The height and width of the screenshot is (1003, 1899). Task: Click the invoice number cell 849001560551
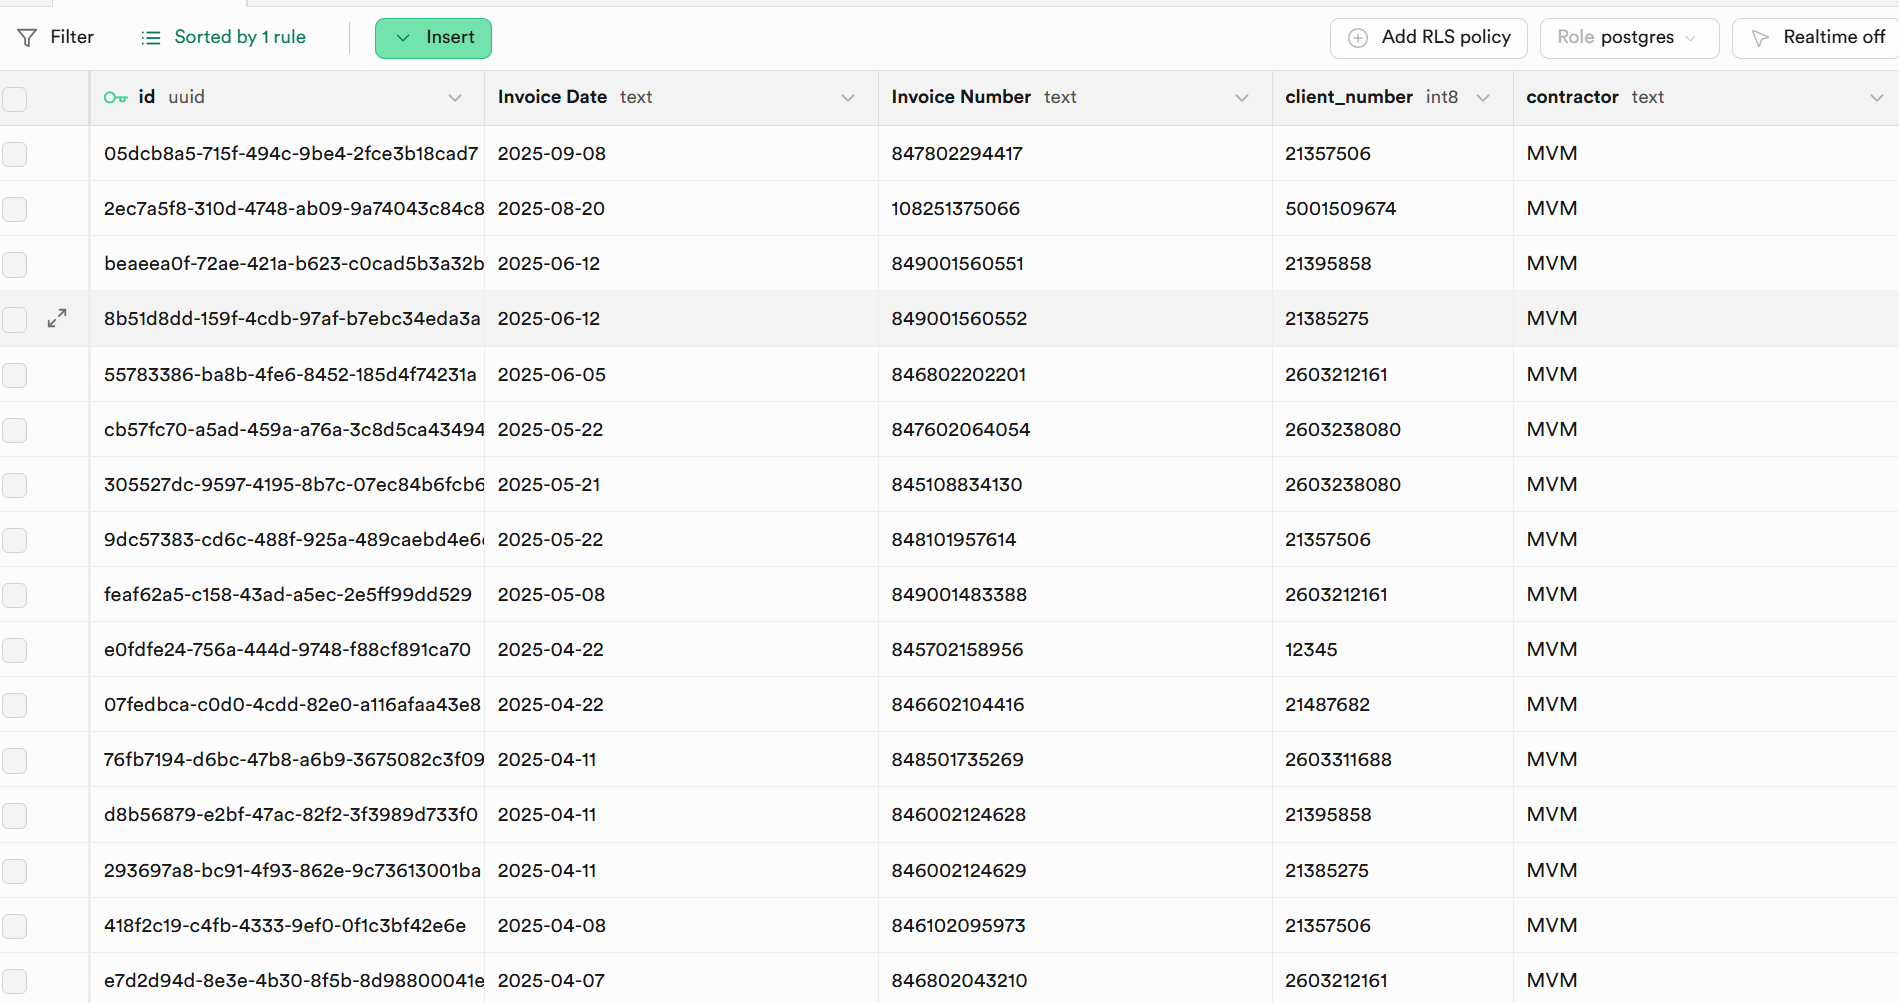click(957, 264)
